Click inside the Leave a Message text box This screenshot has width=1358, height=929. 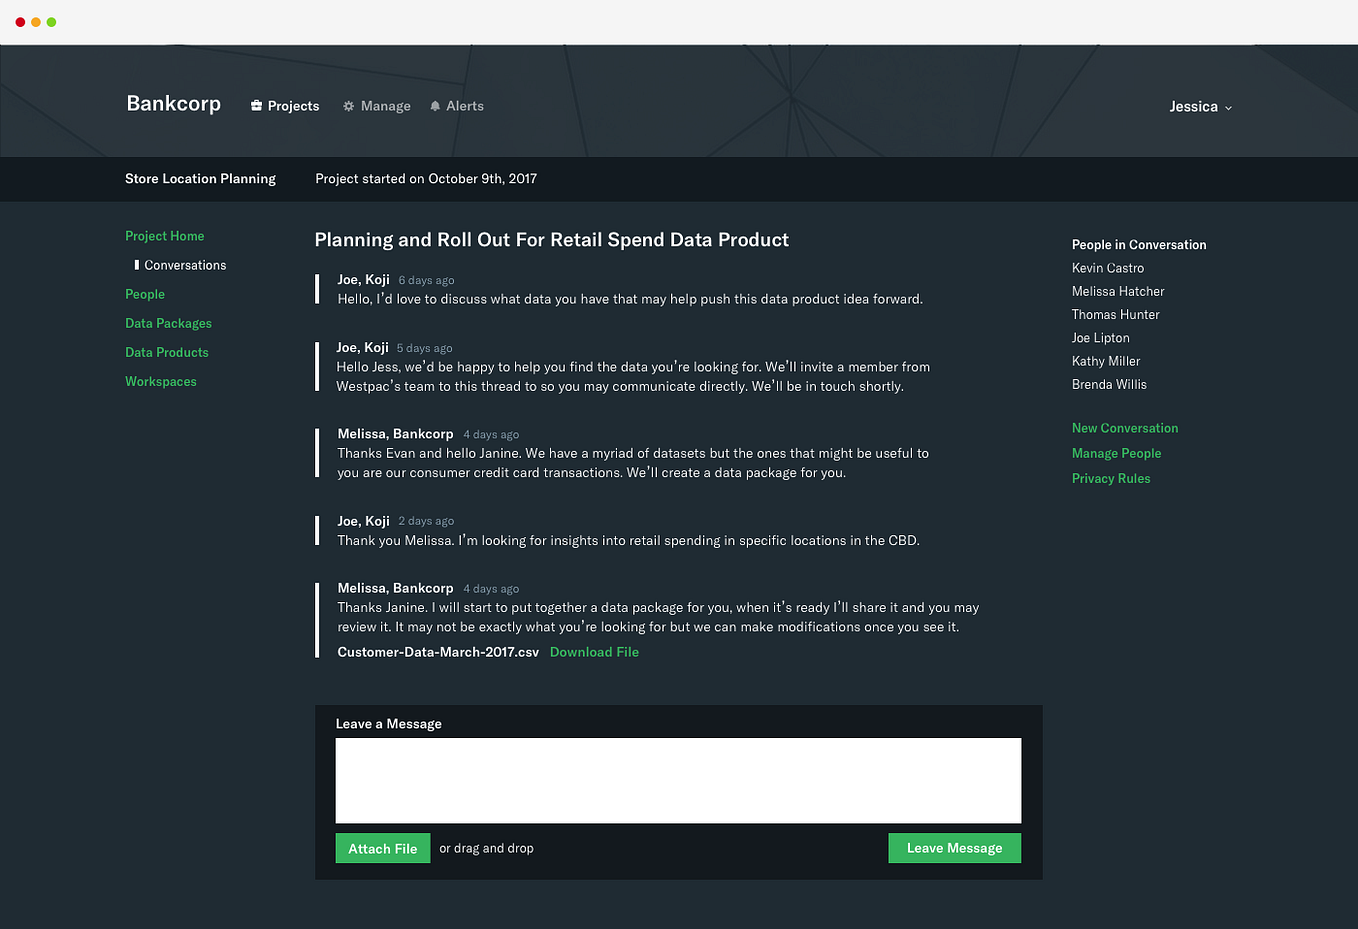click(x=678, y=780)
